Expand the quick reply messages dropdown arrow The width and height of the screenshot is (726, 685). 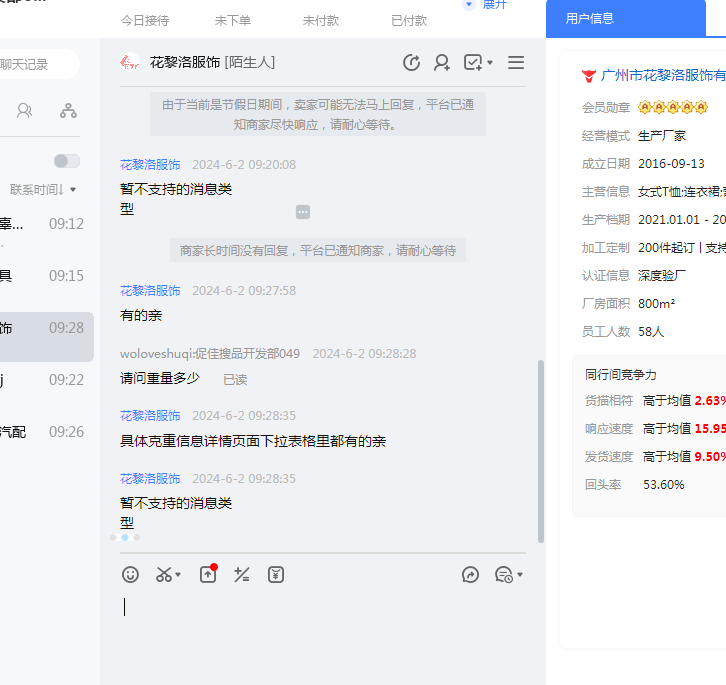click(x=520, y=575)
